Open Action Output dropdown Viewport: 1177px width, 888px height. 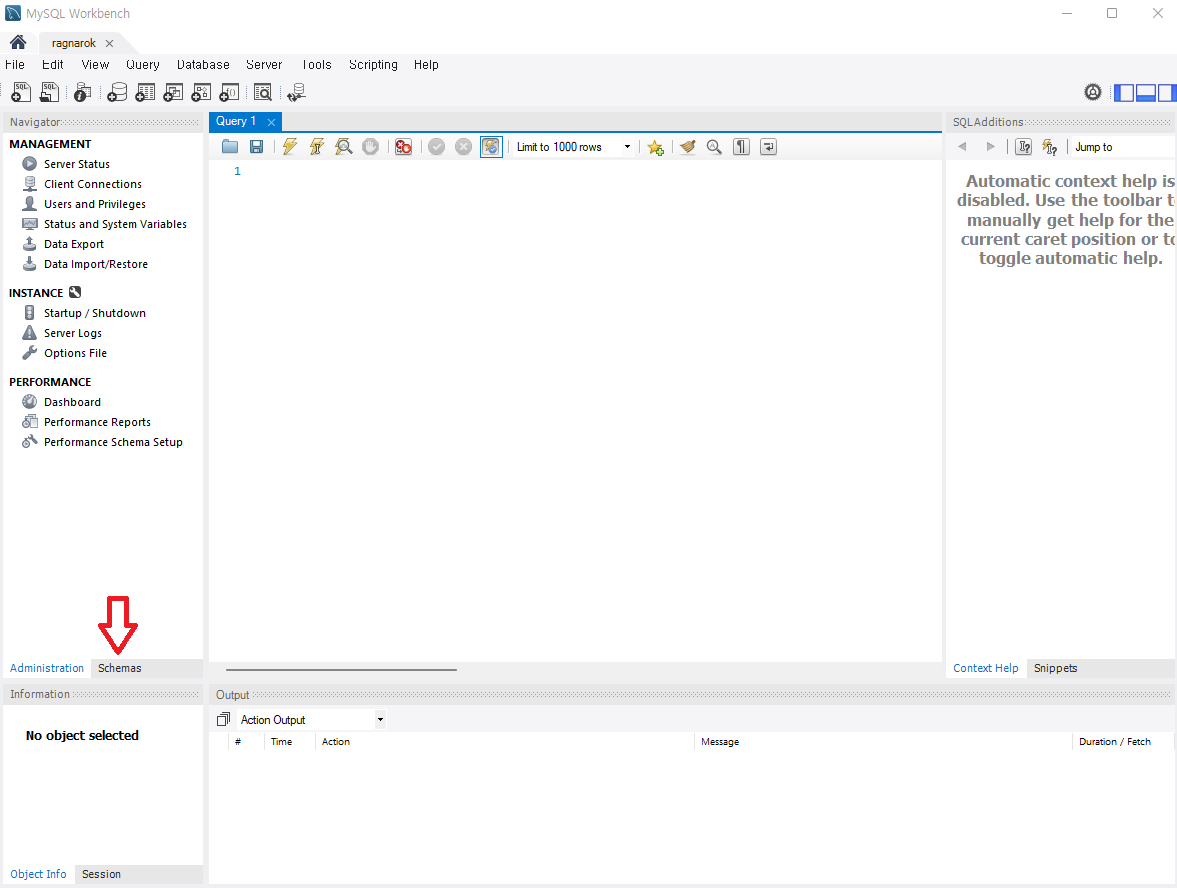tap(312, 720)
